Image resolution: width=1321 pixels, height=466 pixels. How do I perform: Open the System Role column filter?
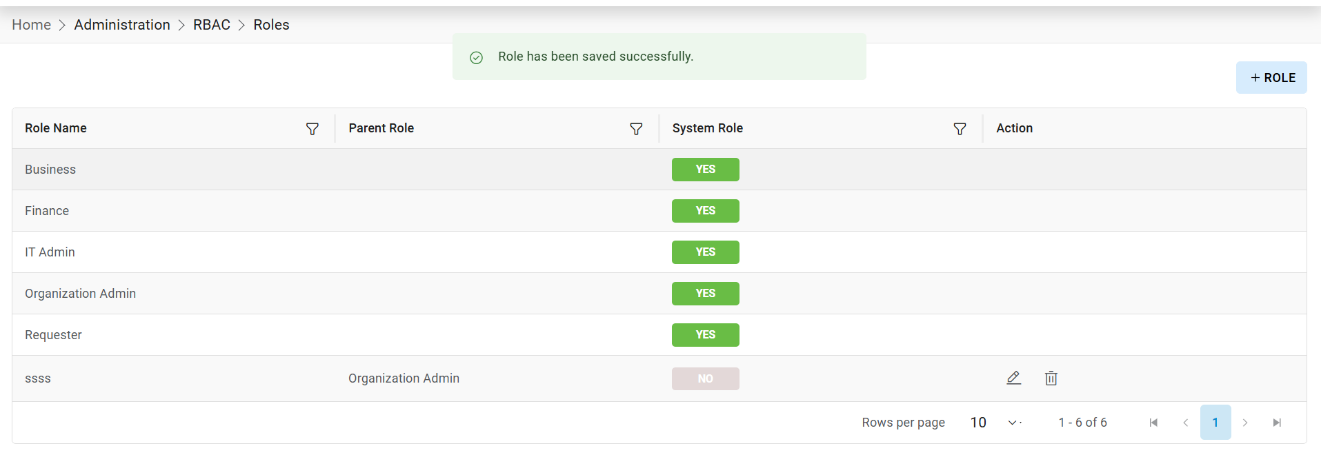point(960,129)
